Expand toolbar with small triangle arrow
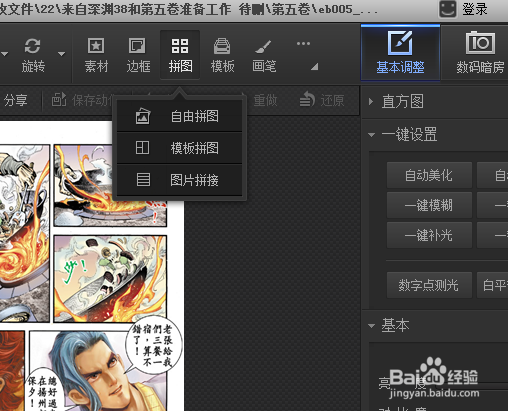 click(x=314, y=67)
